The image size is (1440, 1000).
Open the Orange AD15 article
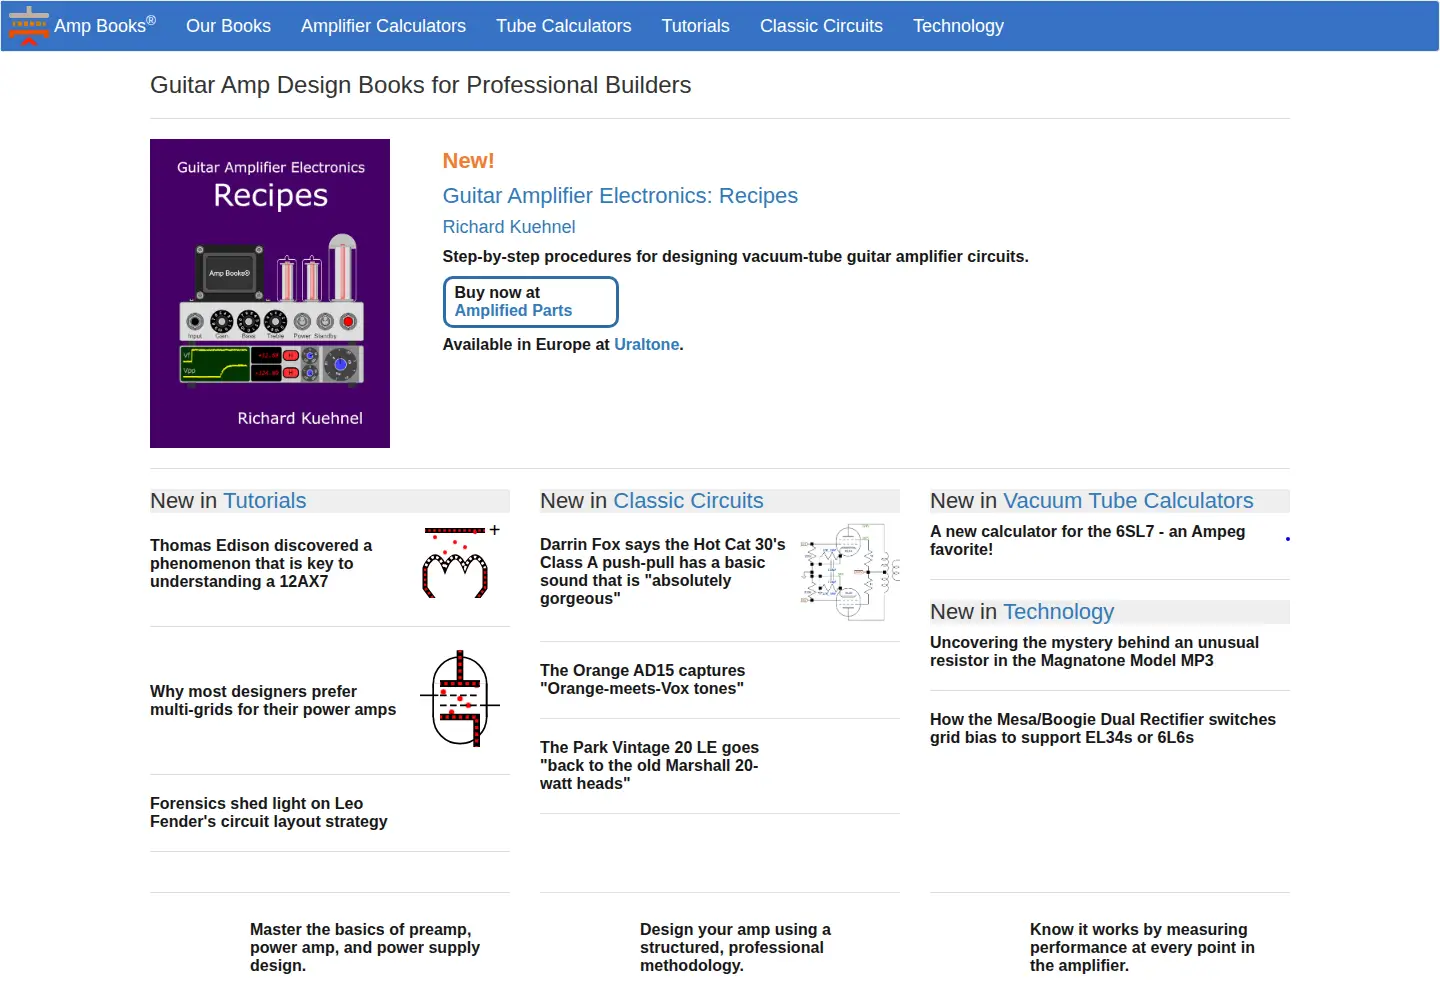point(642,679)
